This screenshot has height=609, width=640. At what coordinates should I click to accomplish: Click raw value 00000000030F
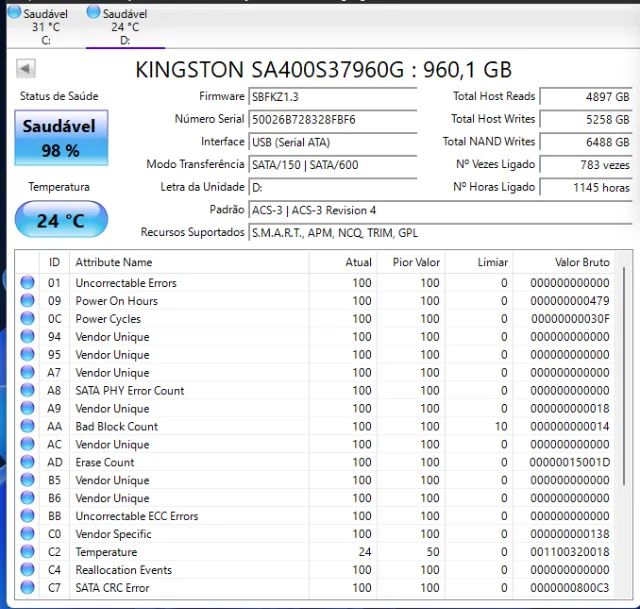570,319
